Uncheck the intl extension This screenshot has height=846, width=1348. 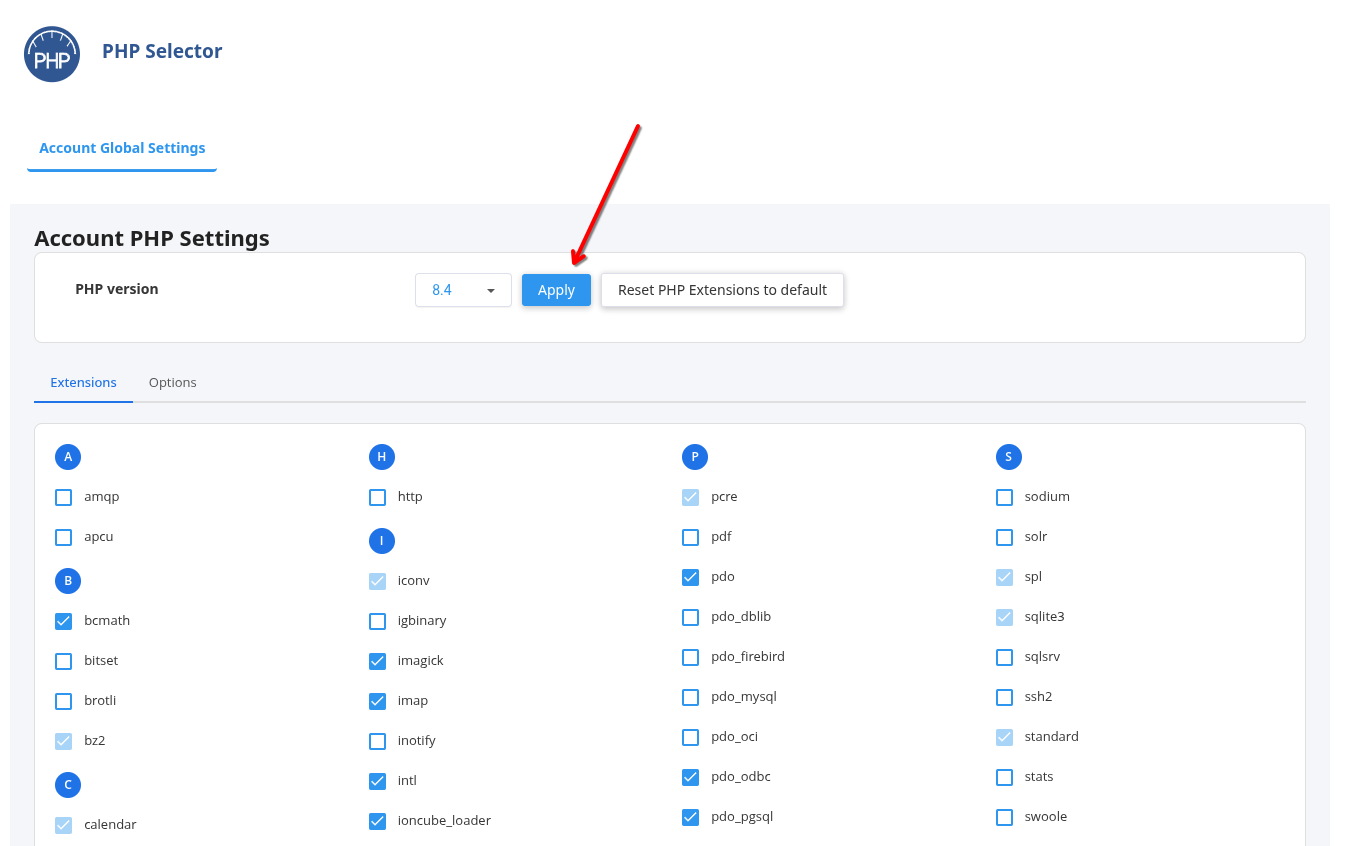pos(378,781)
